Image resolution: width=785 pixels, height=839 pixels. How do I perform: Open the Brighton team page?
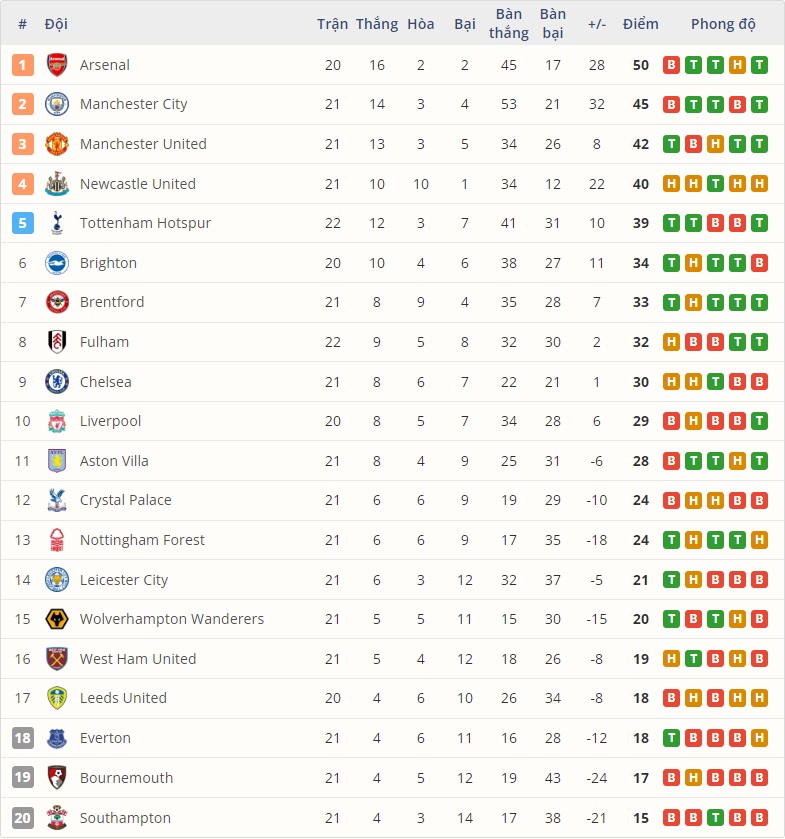point(108,262)
